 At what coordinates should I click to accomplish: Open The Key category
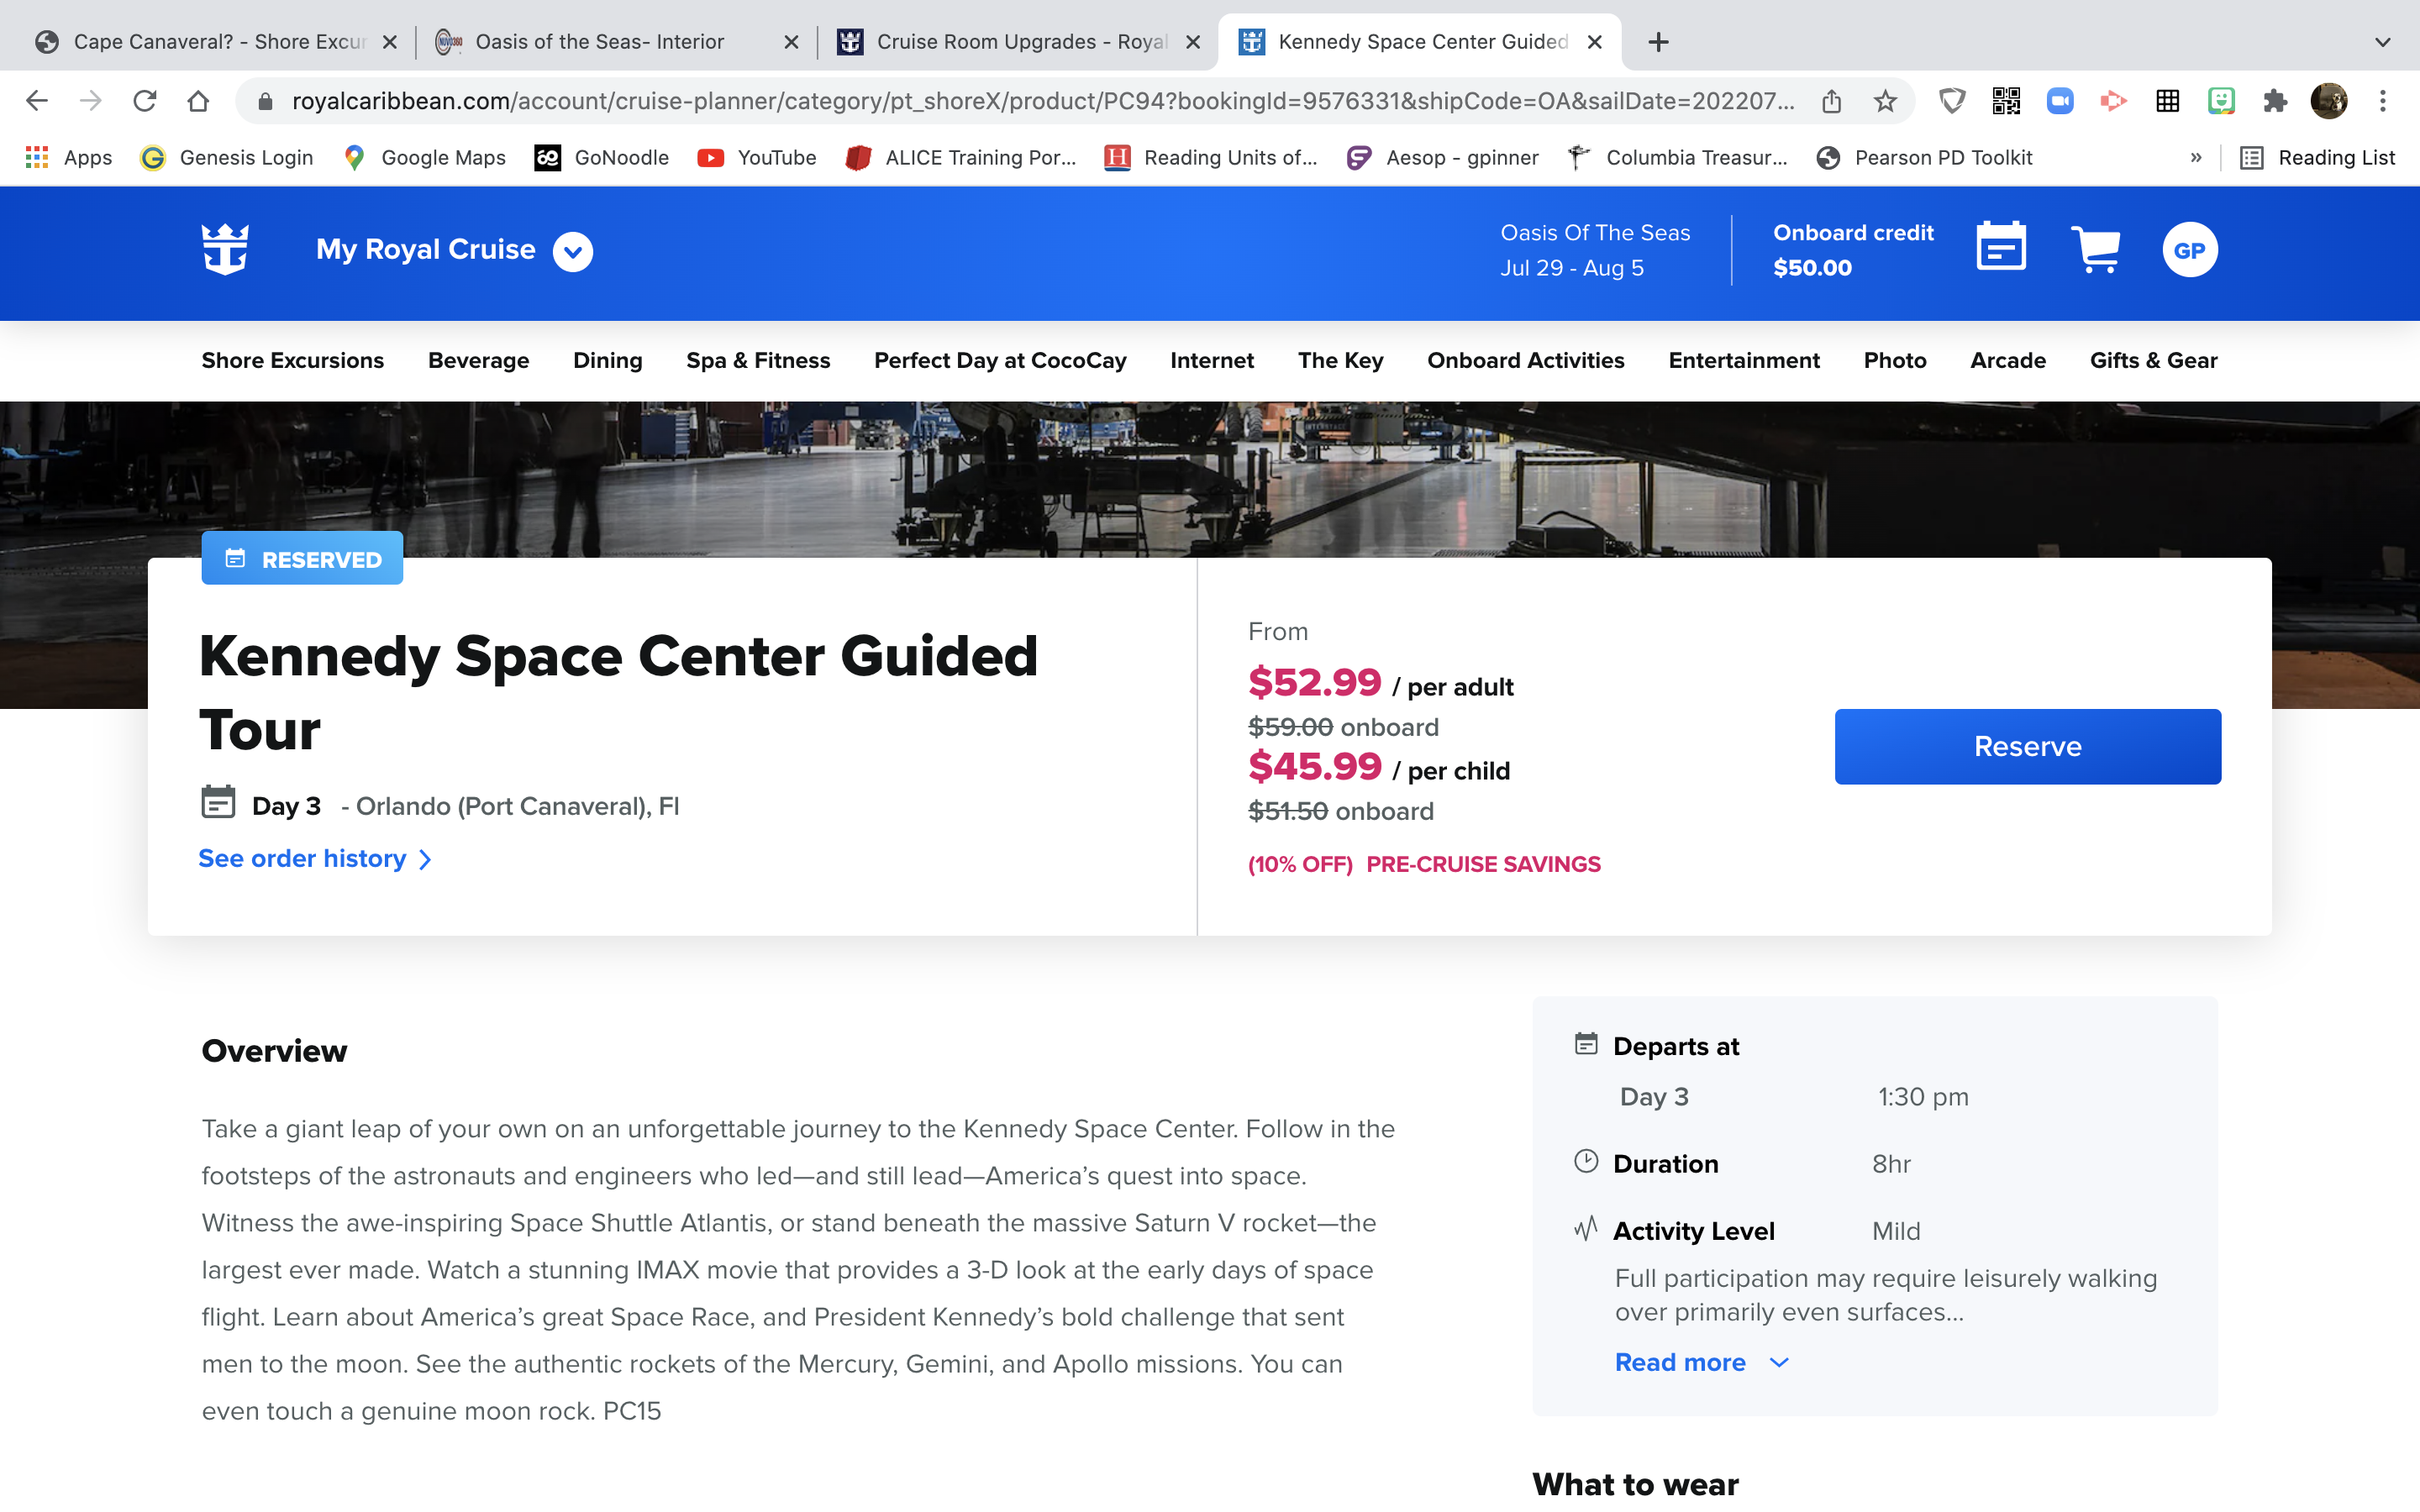[x=1341, y=360]
